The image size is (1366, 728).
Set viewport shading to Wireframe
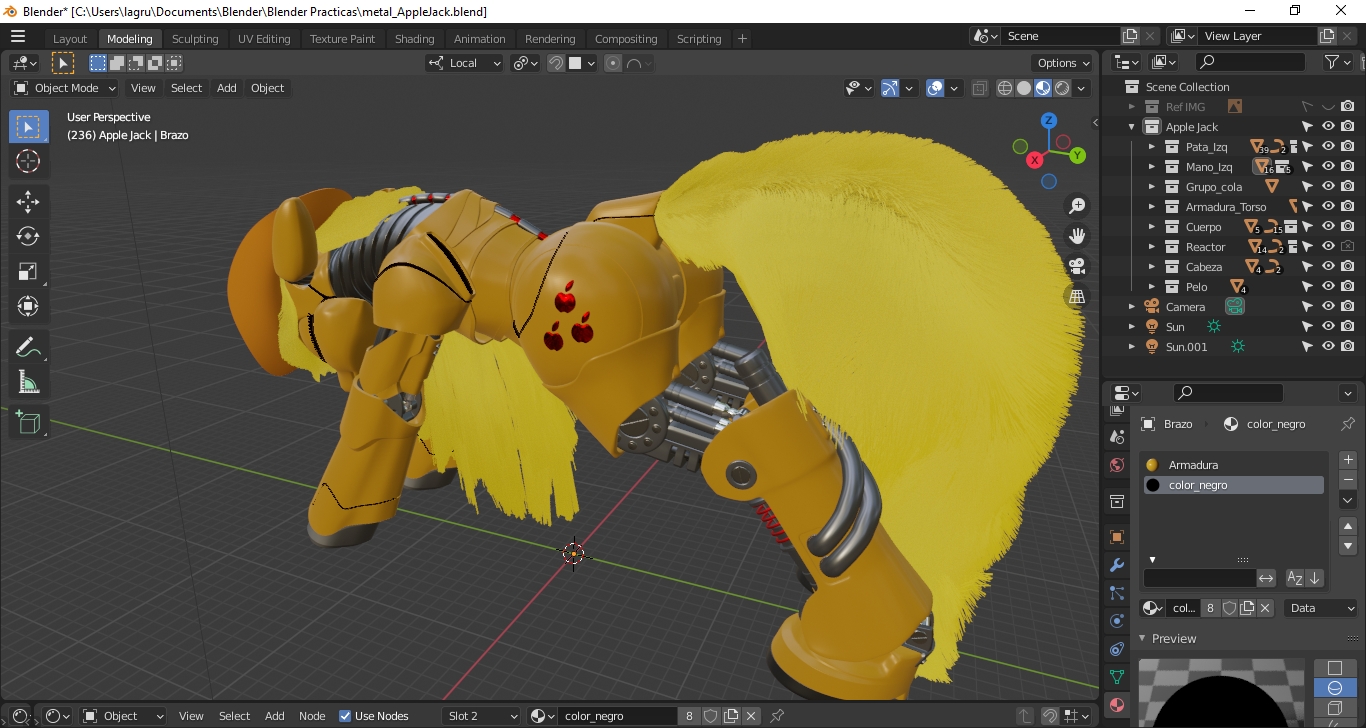(x=1005, y=88)
